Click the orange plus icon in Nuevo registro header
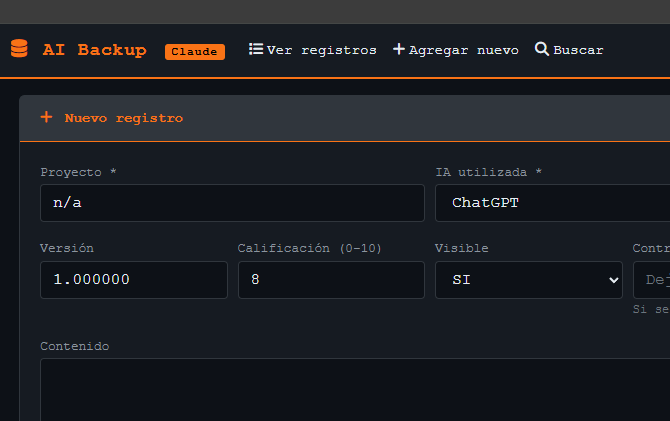 (46, 117)
